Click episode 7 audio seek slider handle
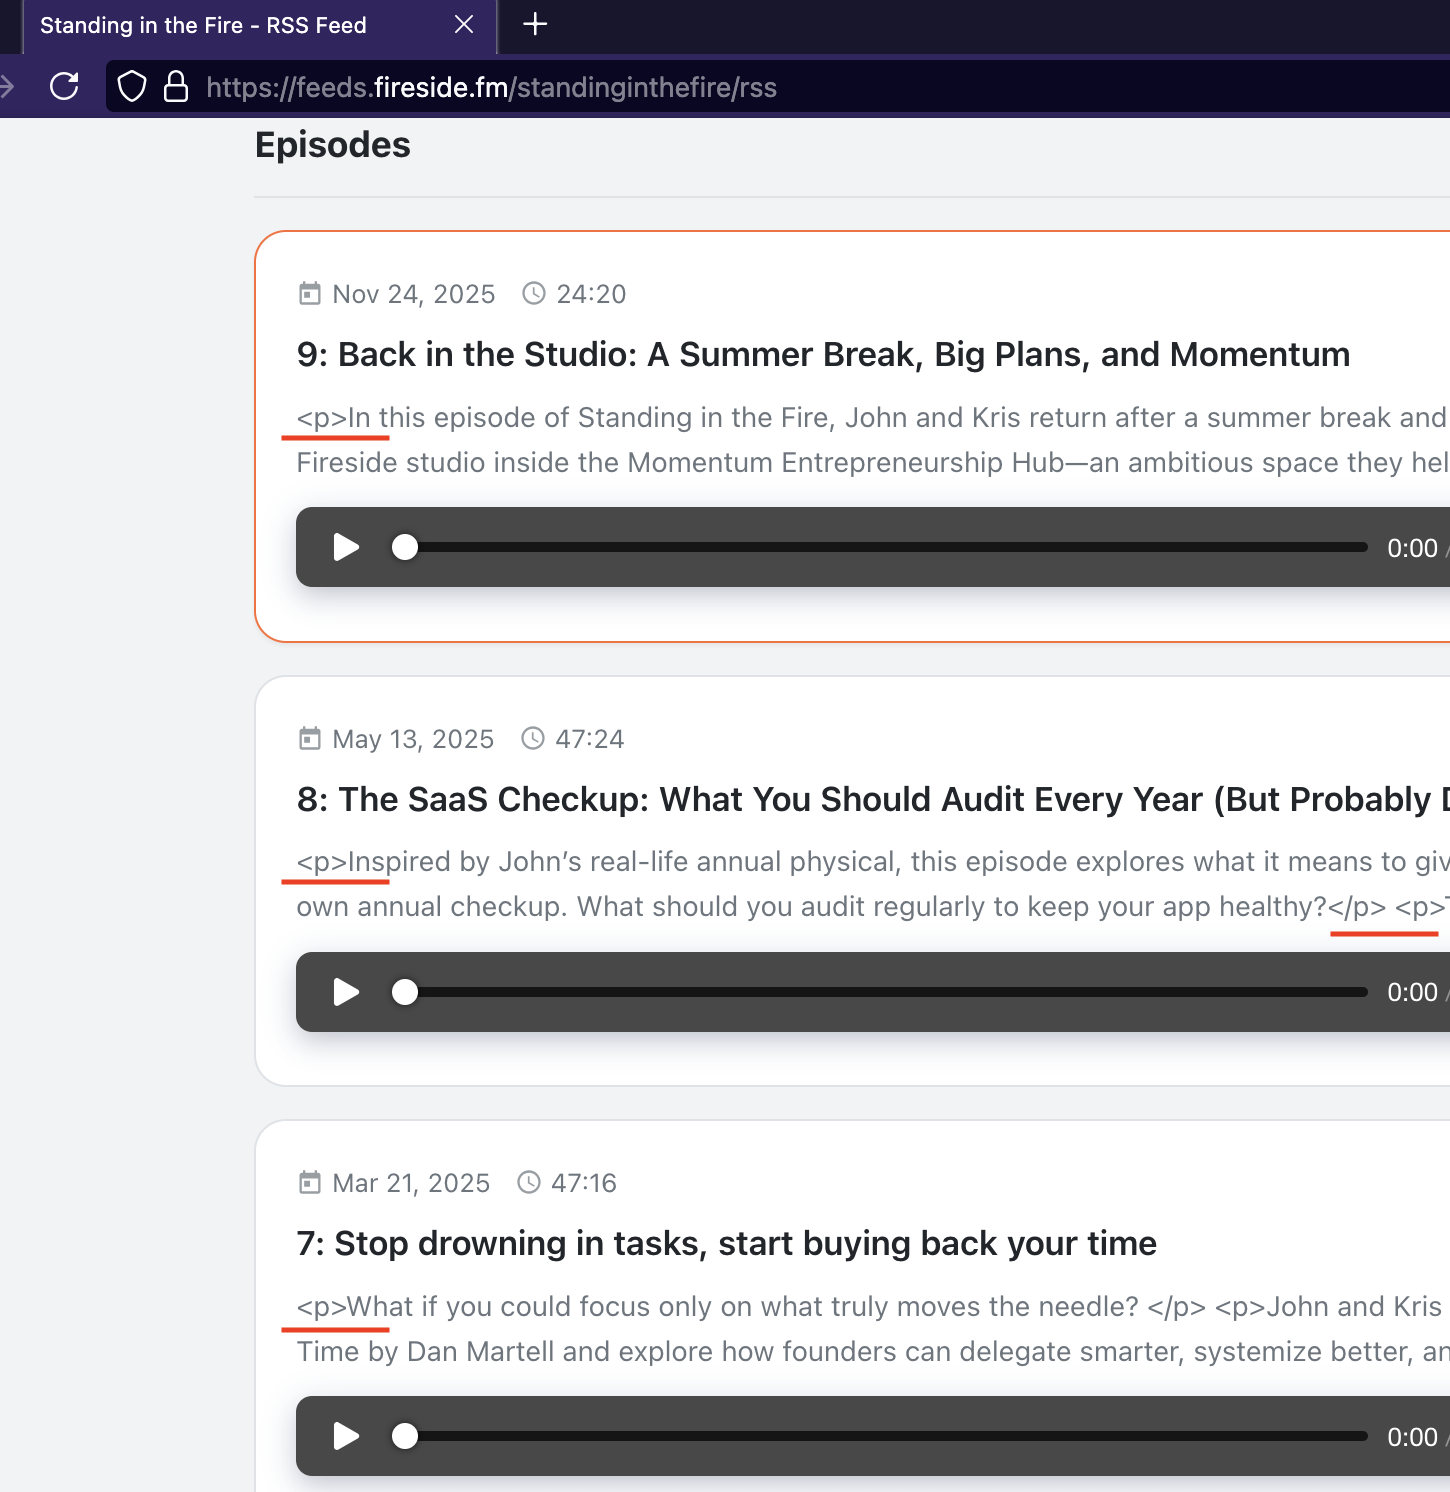Image resolution: width=1450 pixels, height=1492 pixels. (x=405, y=1436)
